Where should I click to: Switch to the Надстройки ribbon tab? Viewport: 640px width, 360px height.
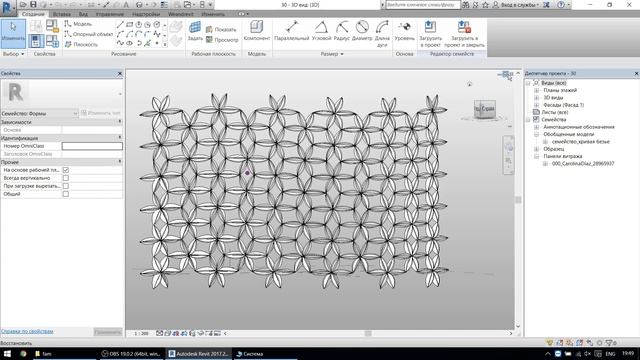tap(146, 14)
